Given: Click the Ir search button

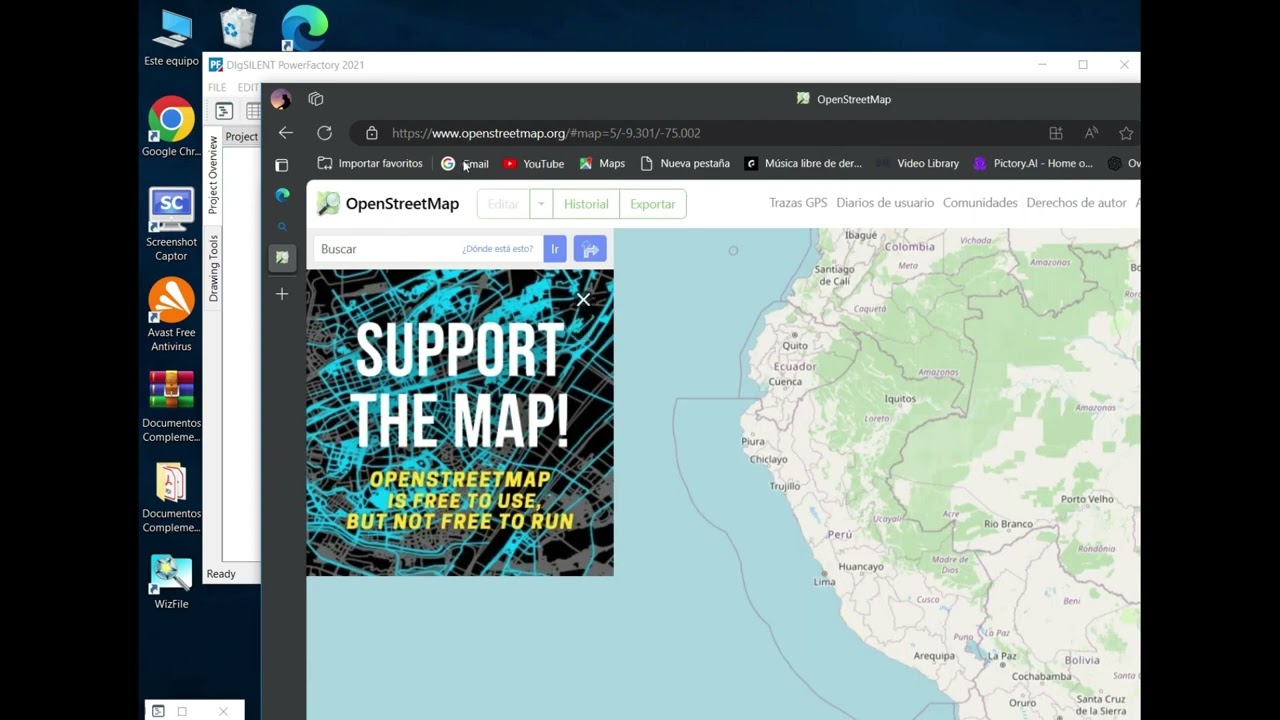Looking at the screenshot, I should click(x=555, y=249).
